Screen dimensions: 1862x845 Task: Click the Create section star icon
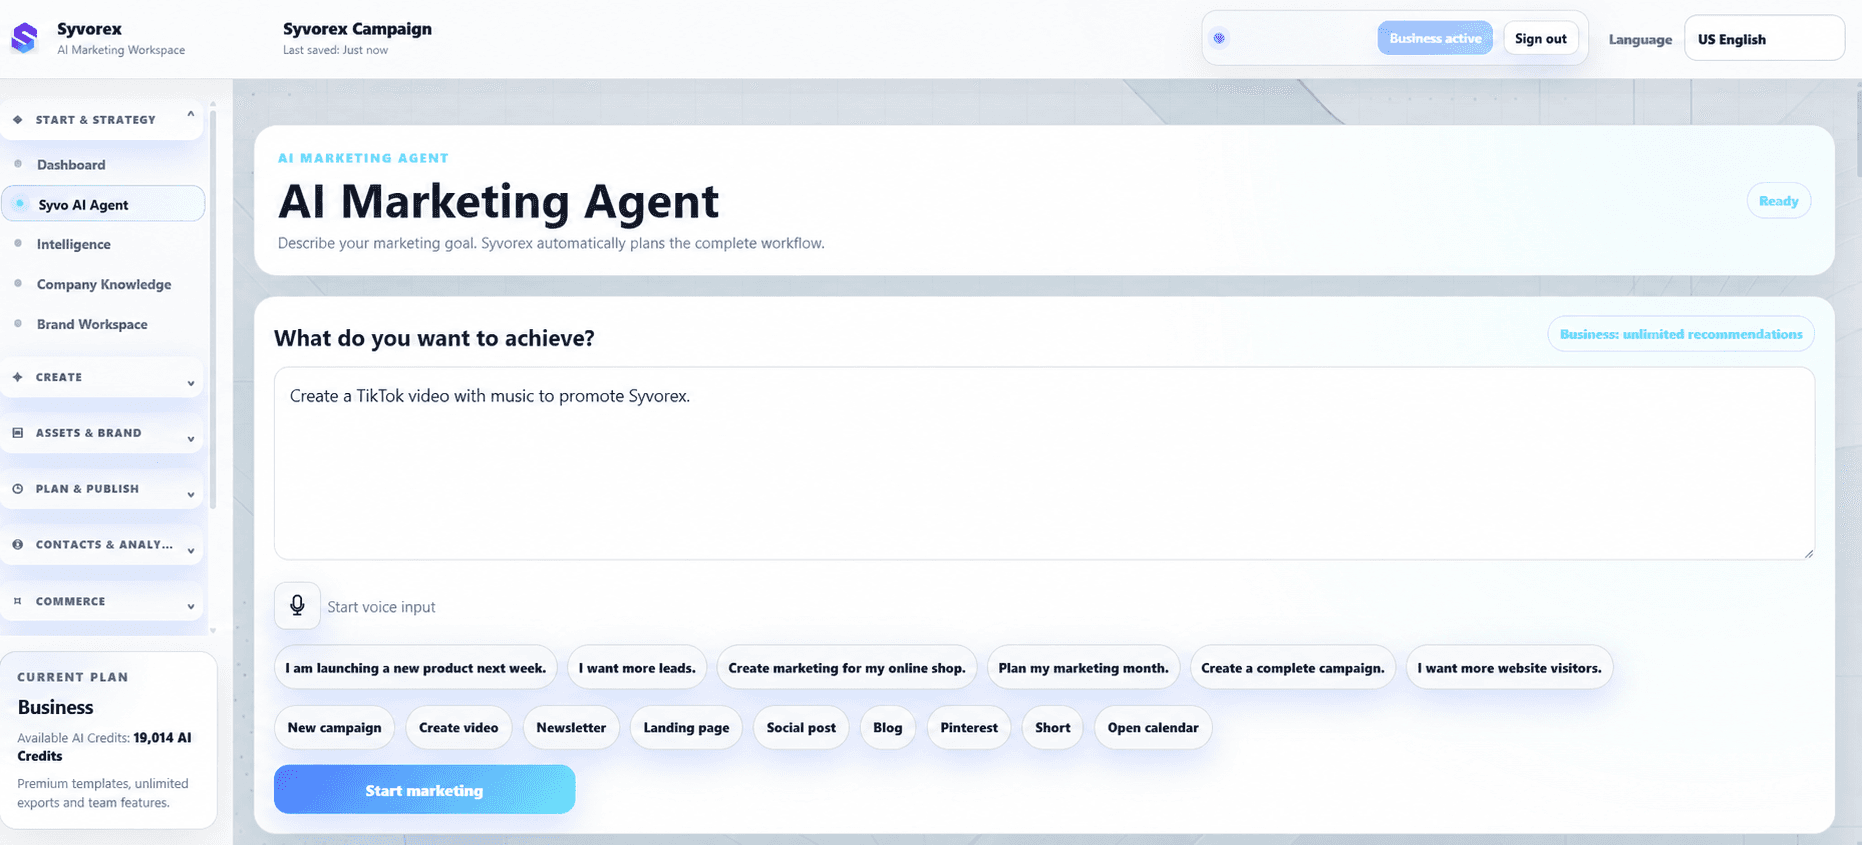click(x=18, y=377)
